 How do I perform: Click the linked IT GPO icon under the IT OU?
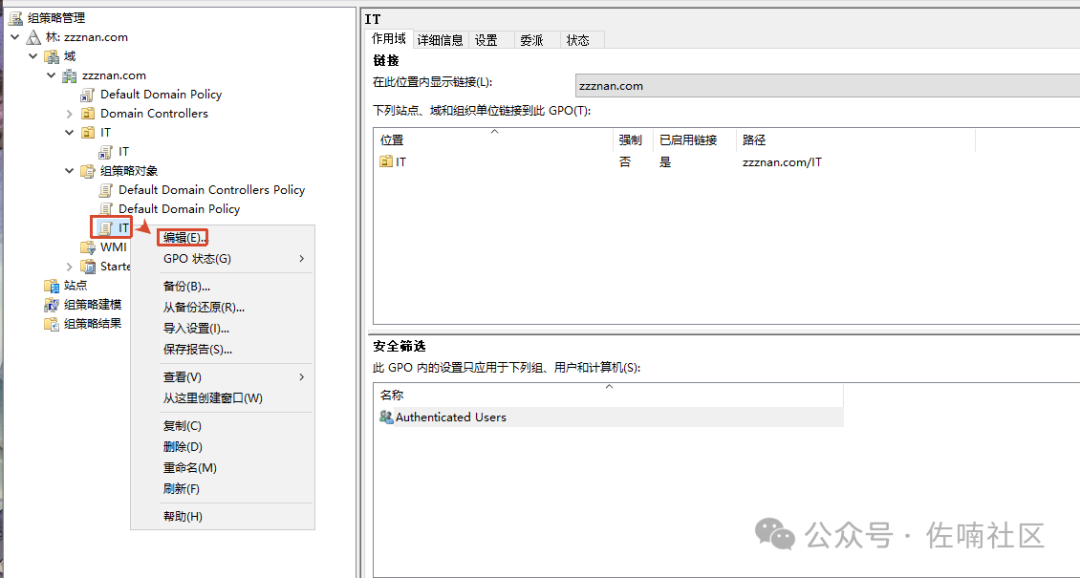105,152
